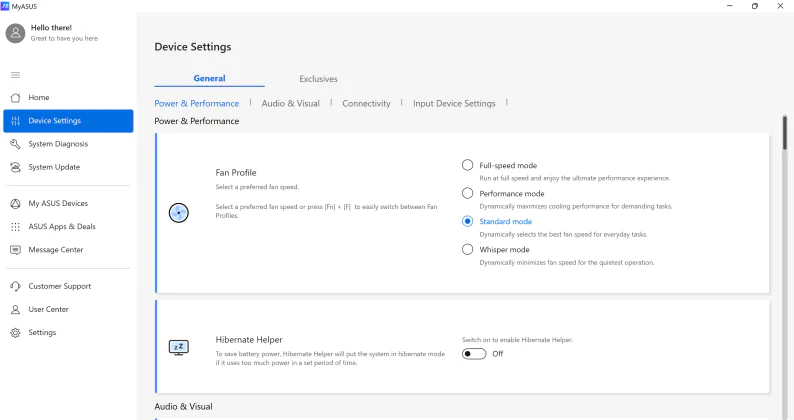Click the My ASUS Devices icon
The image size is (794, 420).
pos(16,203)
